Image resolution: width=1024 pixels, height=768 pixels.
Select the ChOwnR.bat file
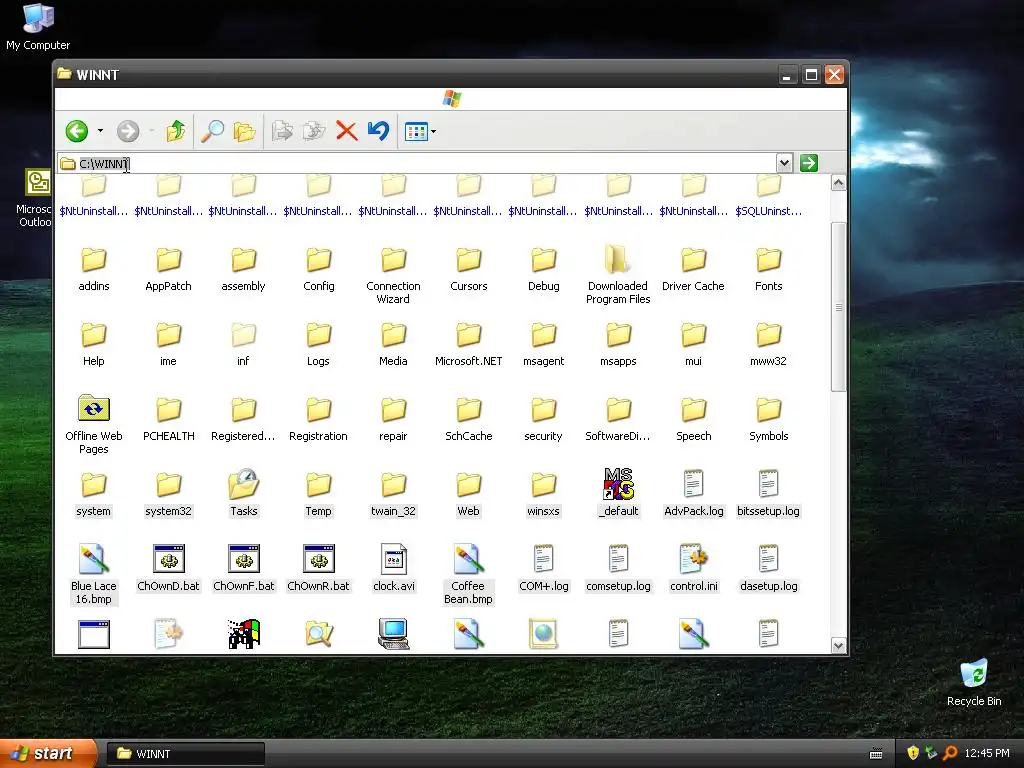319,568
